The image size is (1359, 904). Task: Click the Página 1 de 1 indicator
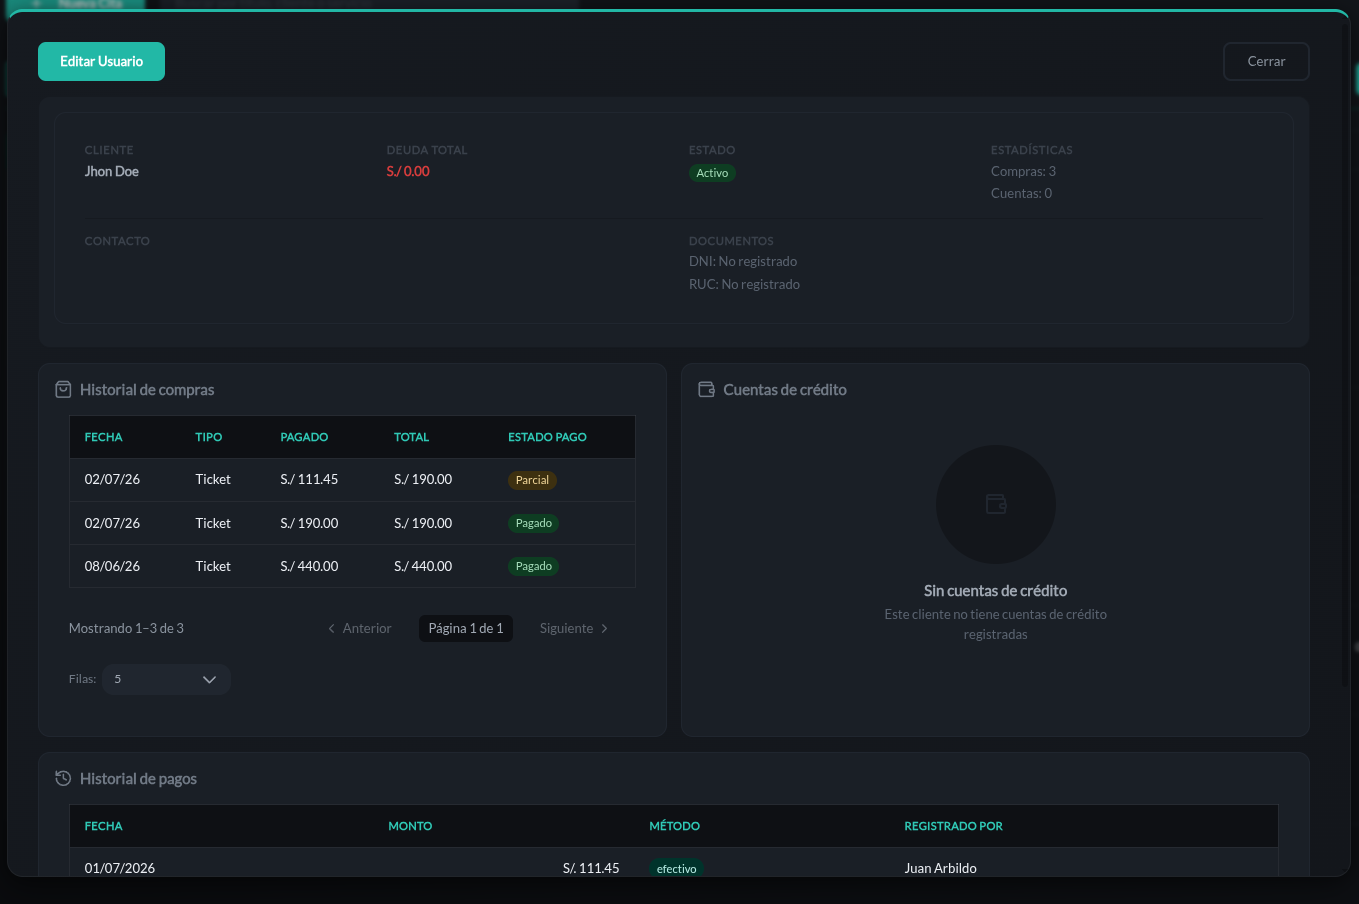[x=466, y=628]
